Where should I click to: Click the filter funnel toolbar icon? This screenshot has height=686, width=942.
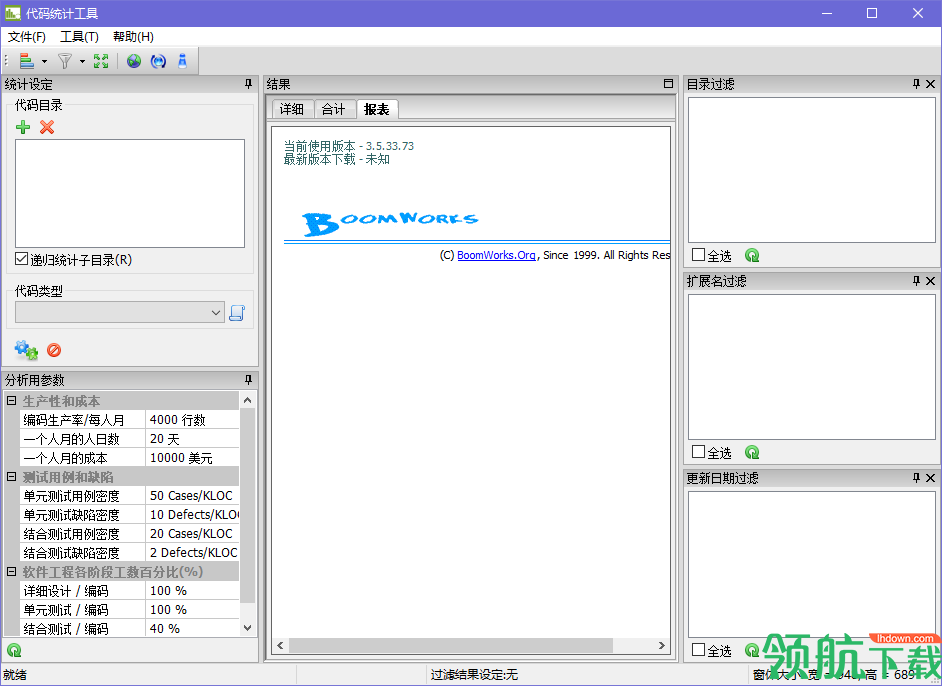click(64, 61)
